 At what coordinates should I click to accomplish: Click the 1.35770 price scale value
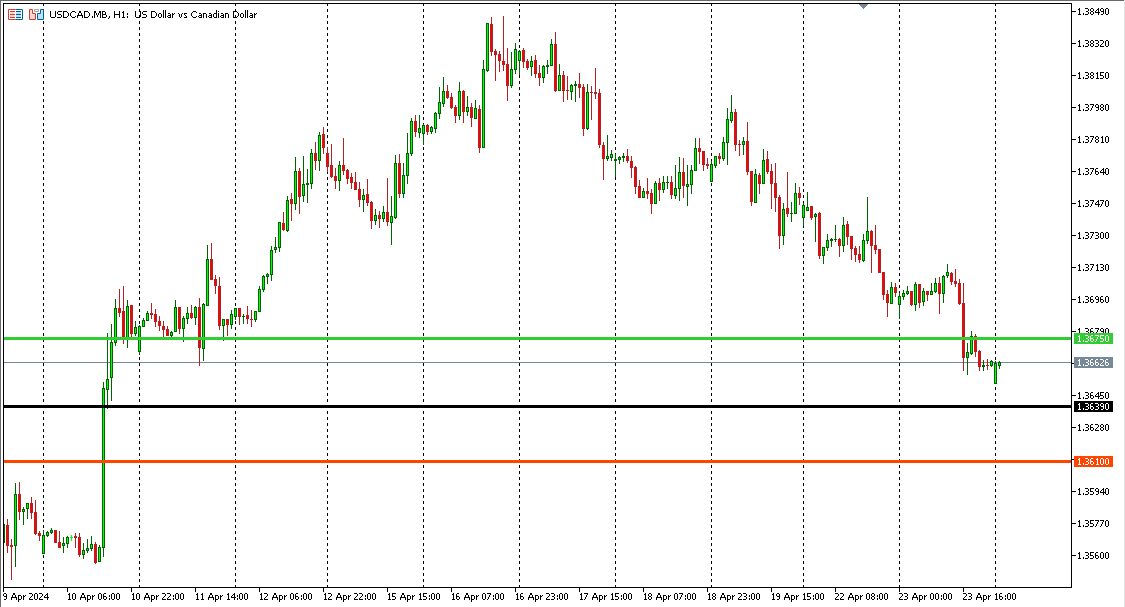pyautogui.click(x=1093, y=523)
